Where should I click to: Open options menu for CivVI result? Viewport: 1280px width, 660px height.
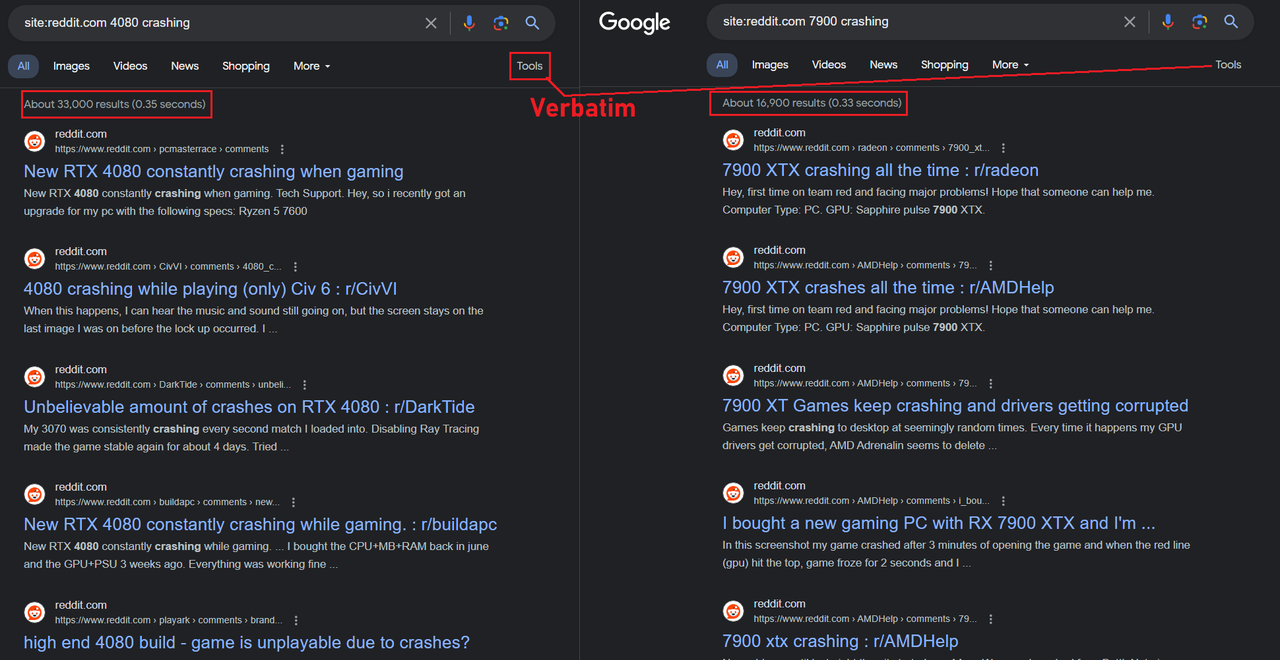[295, 267]
